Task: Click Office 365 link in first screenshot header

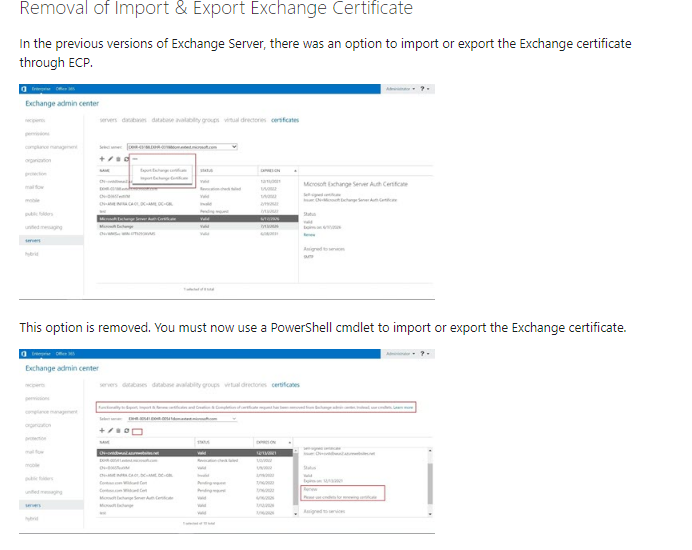Action: [x=65, y=89]
